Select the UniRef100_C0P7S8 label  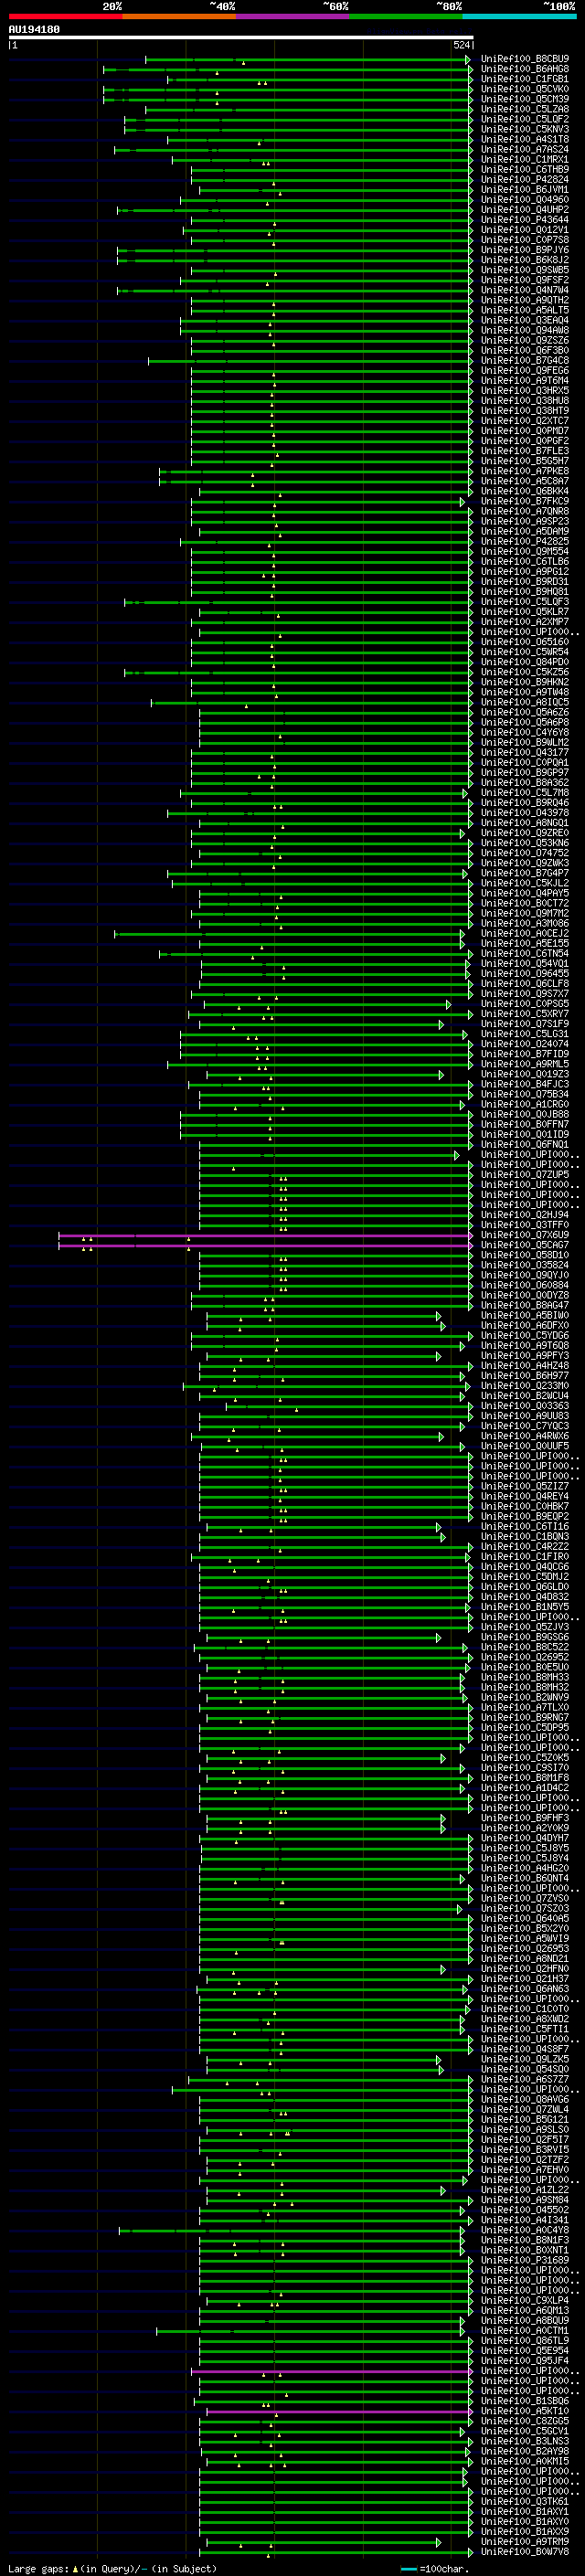pos(524,240)
